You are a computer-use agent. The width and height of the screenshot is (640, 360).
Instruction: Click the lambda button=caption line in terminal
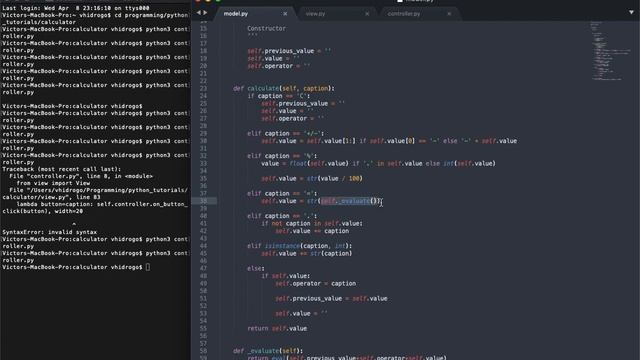click(x=102, y=204)
